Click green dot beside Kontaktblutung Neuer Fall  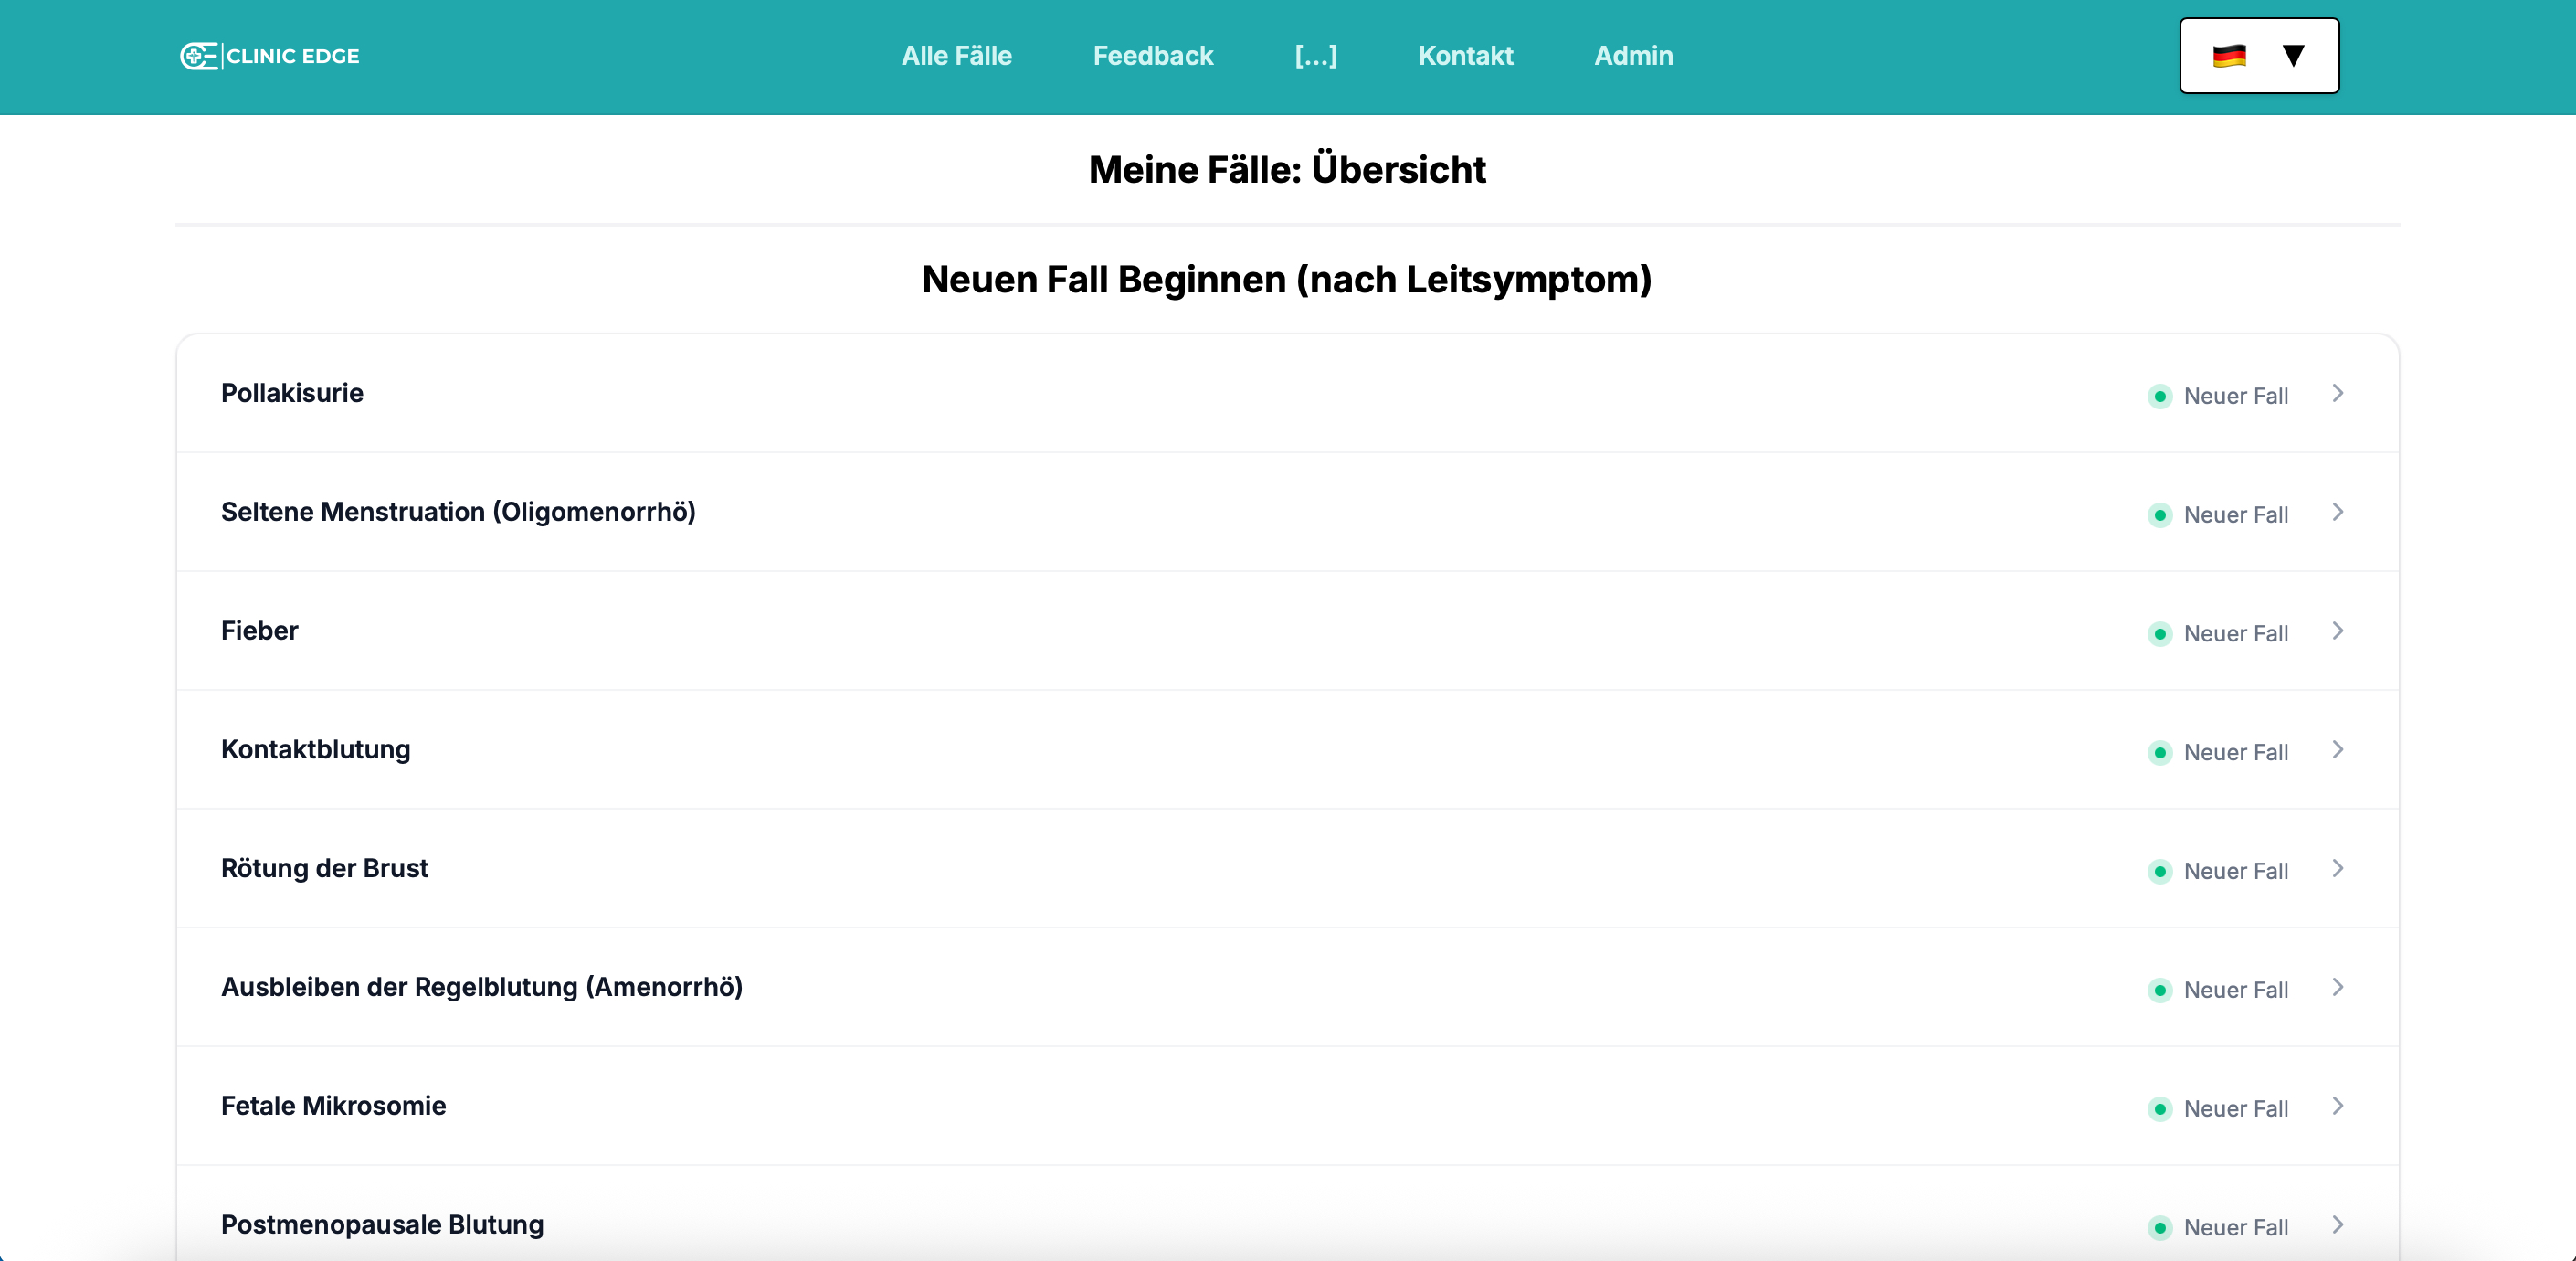tap(2160, 753)
